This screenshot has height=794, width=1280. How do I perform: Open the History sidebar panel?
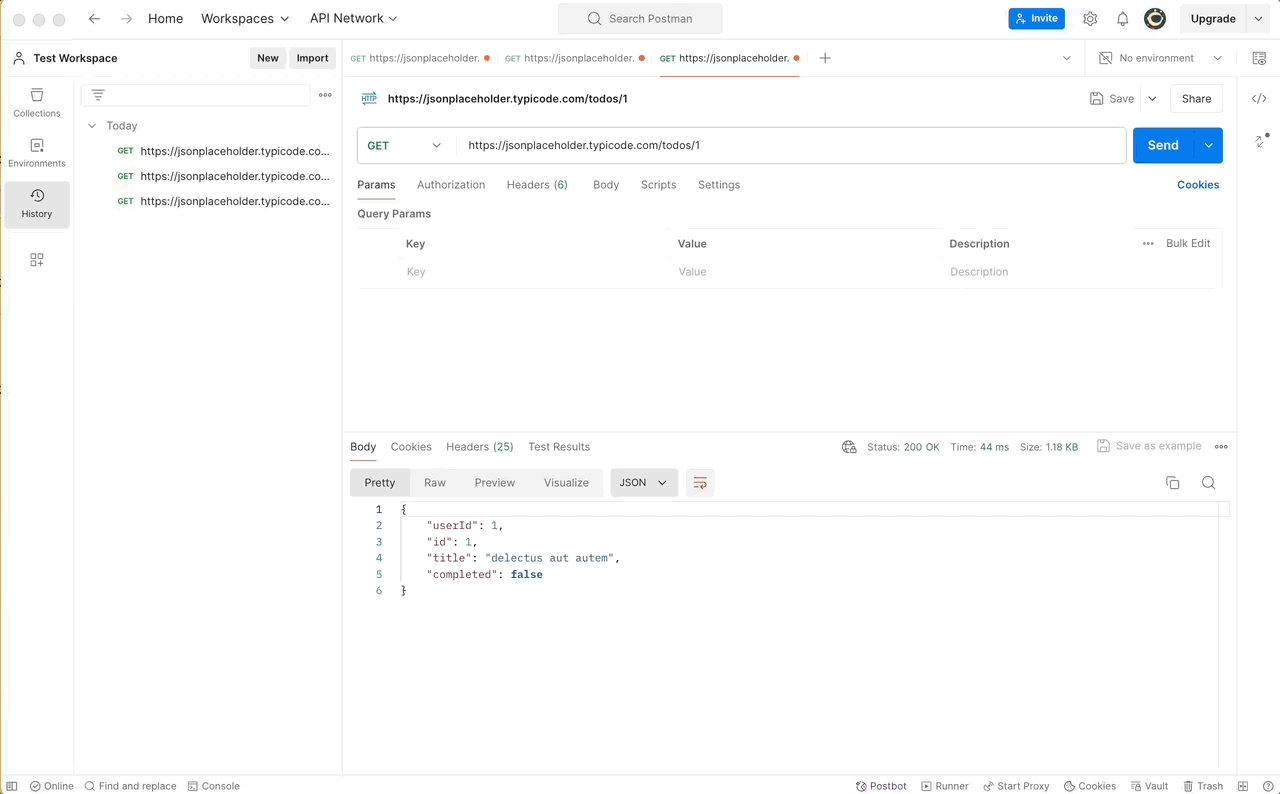click(x=37, y=204)
